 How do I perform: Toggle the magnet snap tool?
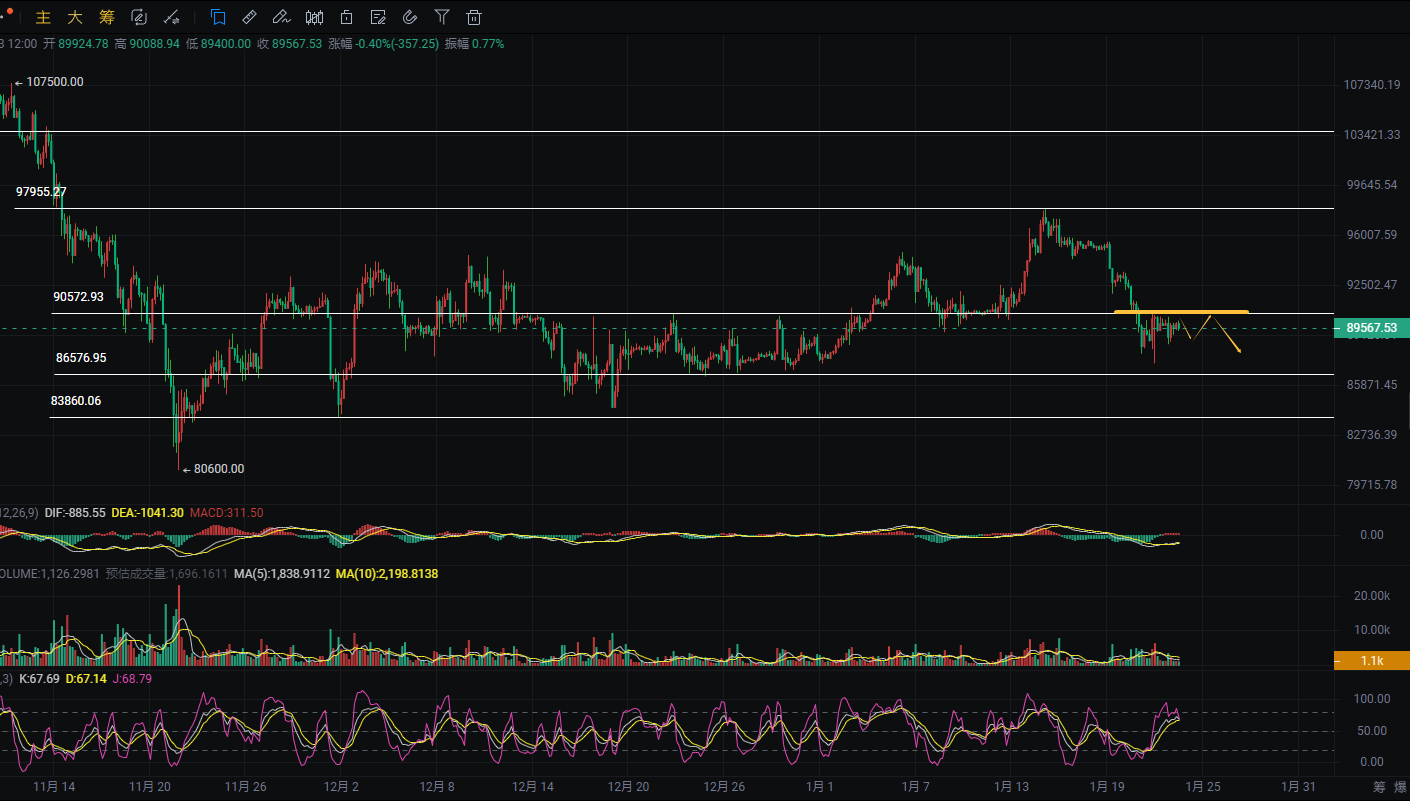[410, 17]
